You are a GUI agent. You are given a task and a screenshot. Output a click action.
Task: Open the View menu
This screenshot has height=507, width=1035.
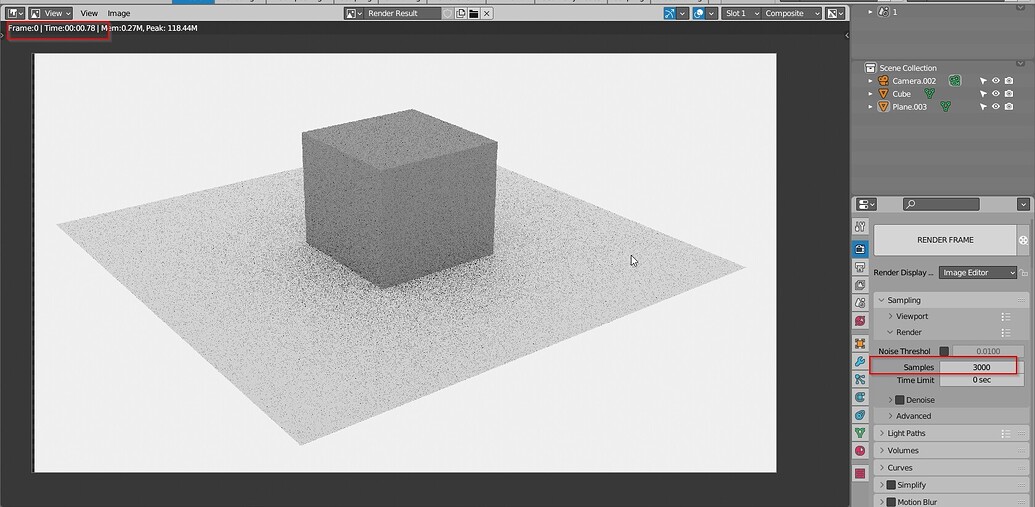[89, 13]
